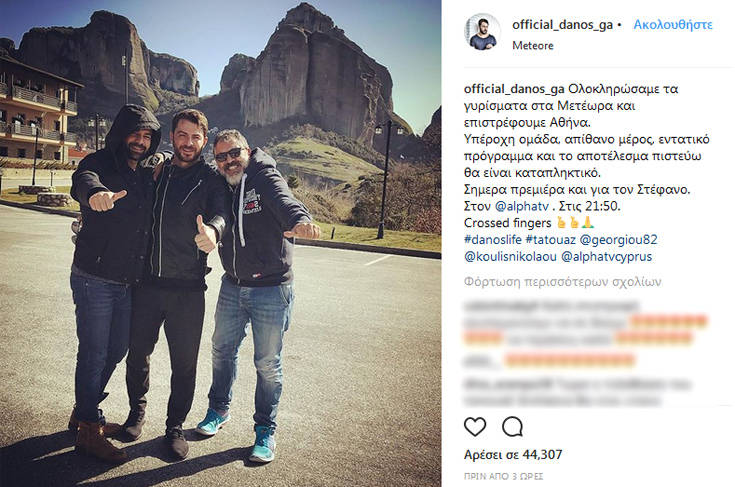Open comments with the speech bubble icon
Viewport: 735px width, 487px height.
[x=512, y=427]
